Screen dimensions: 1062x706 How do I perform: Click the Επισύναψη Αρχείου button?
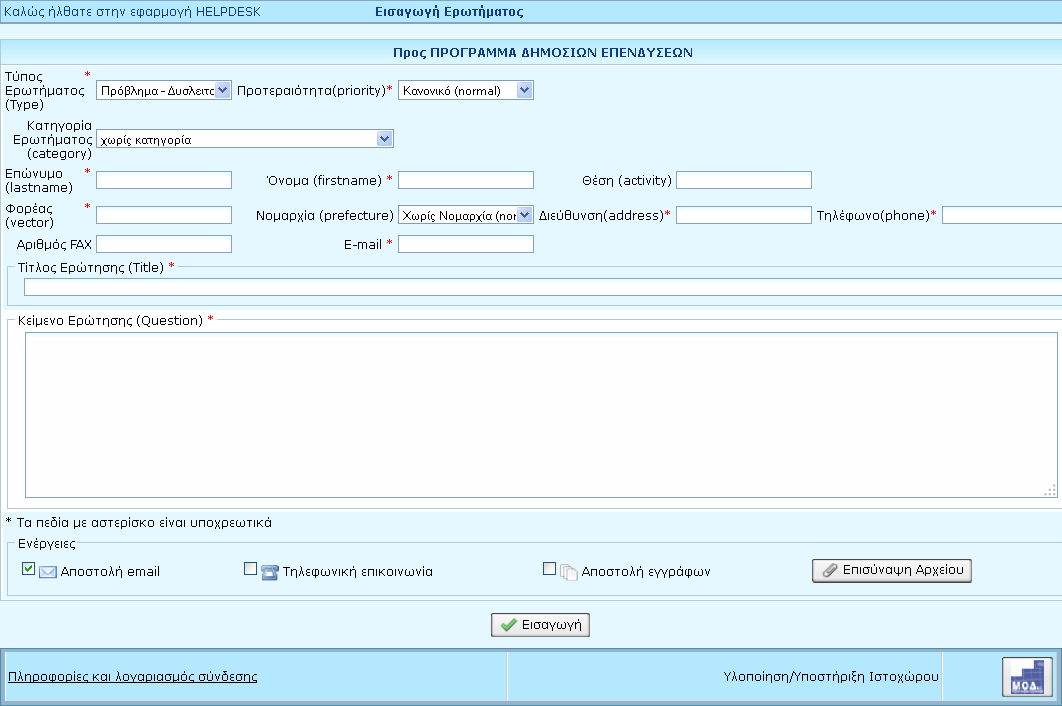(x=892, y=570)
